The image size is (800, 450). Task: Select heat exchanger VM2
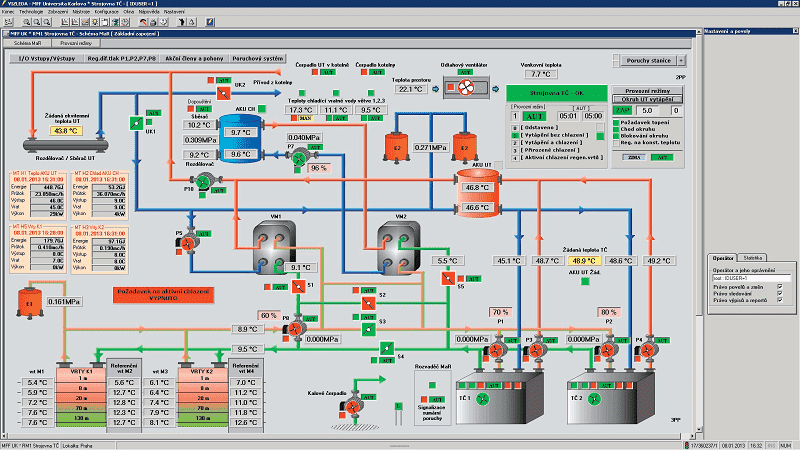(x=399, y=247)
